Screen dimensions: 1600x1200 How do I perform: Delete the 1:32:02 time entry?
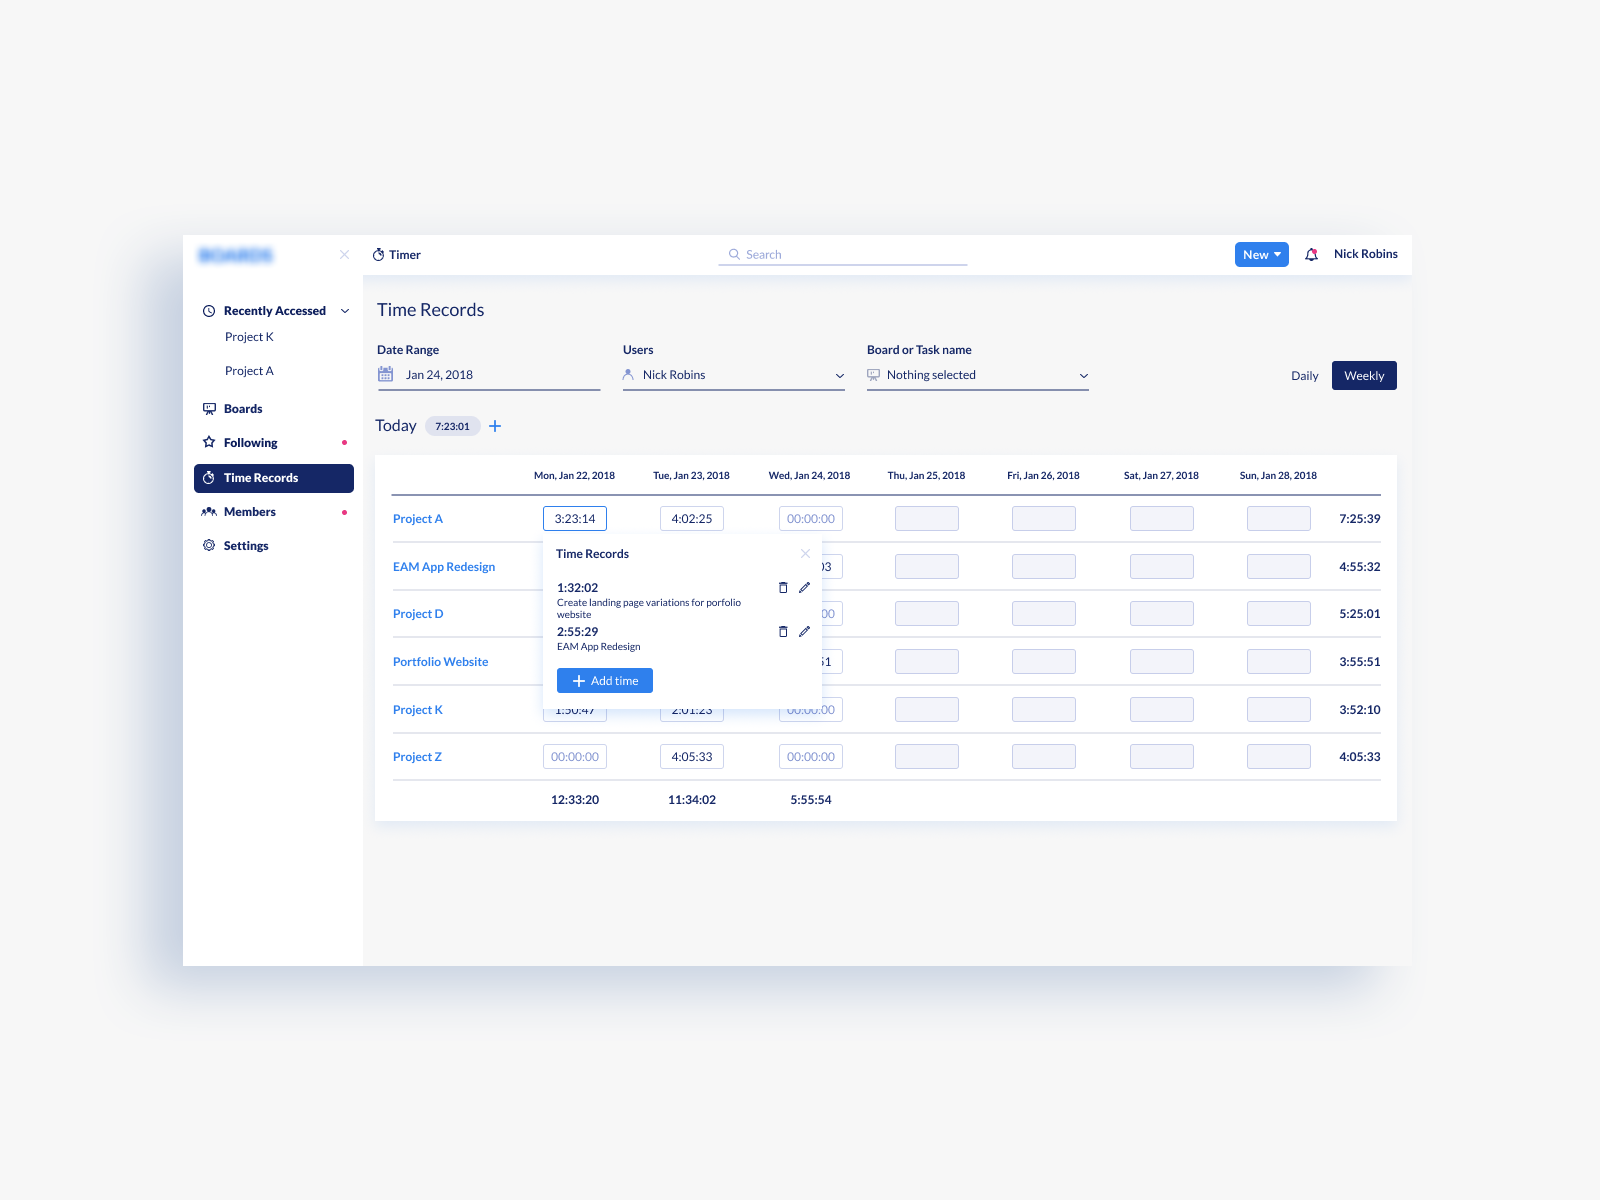click(783, 587)
